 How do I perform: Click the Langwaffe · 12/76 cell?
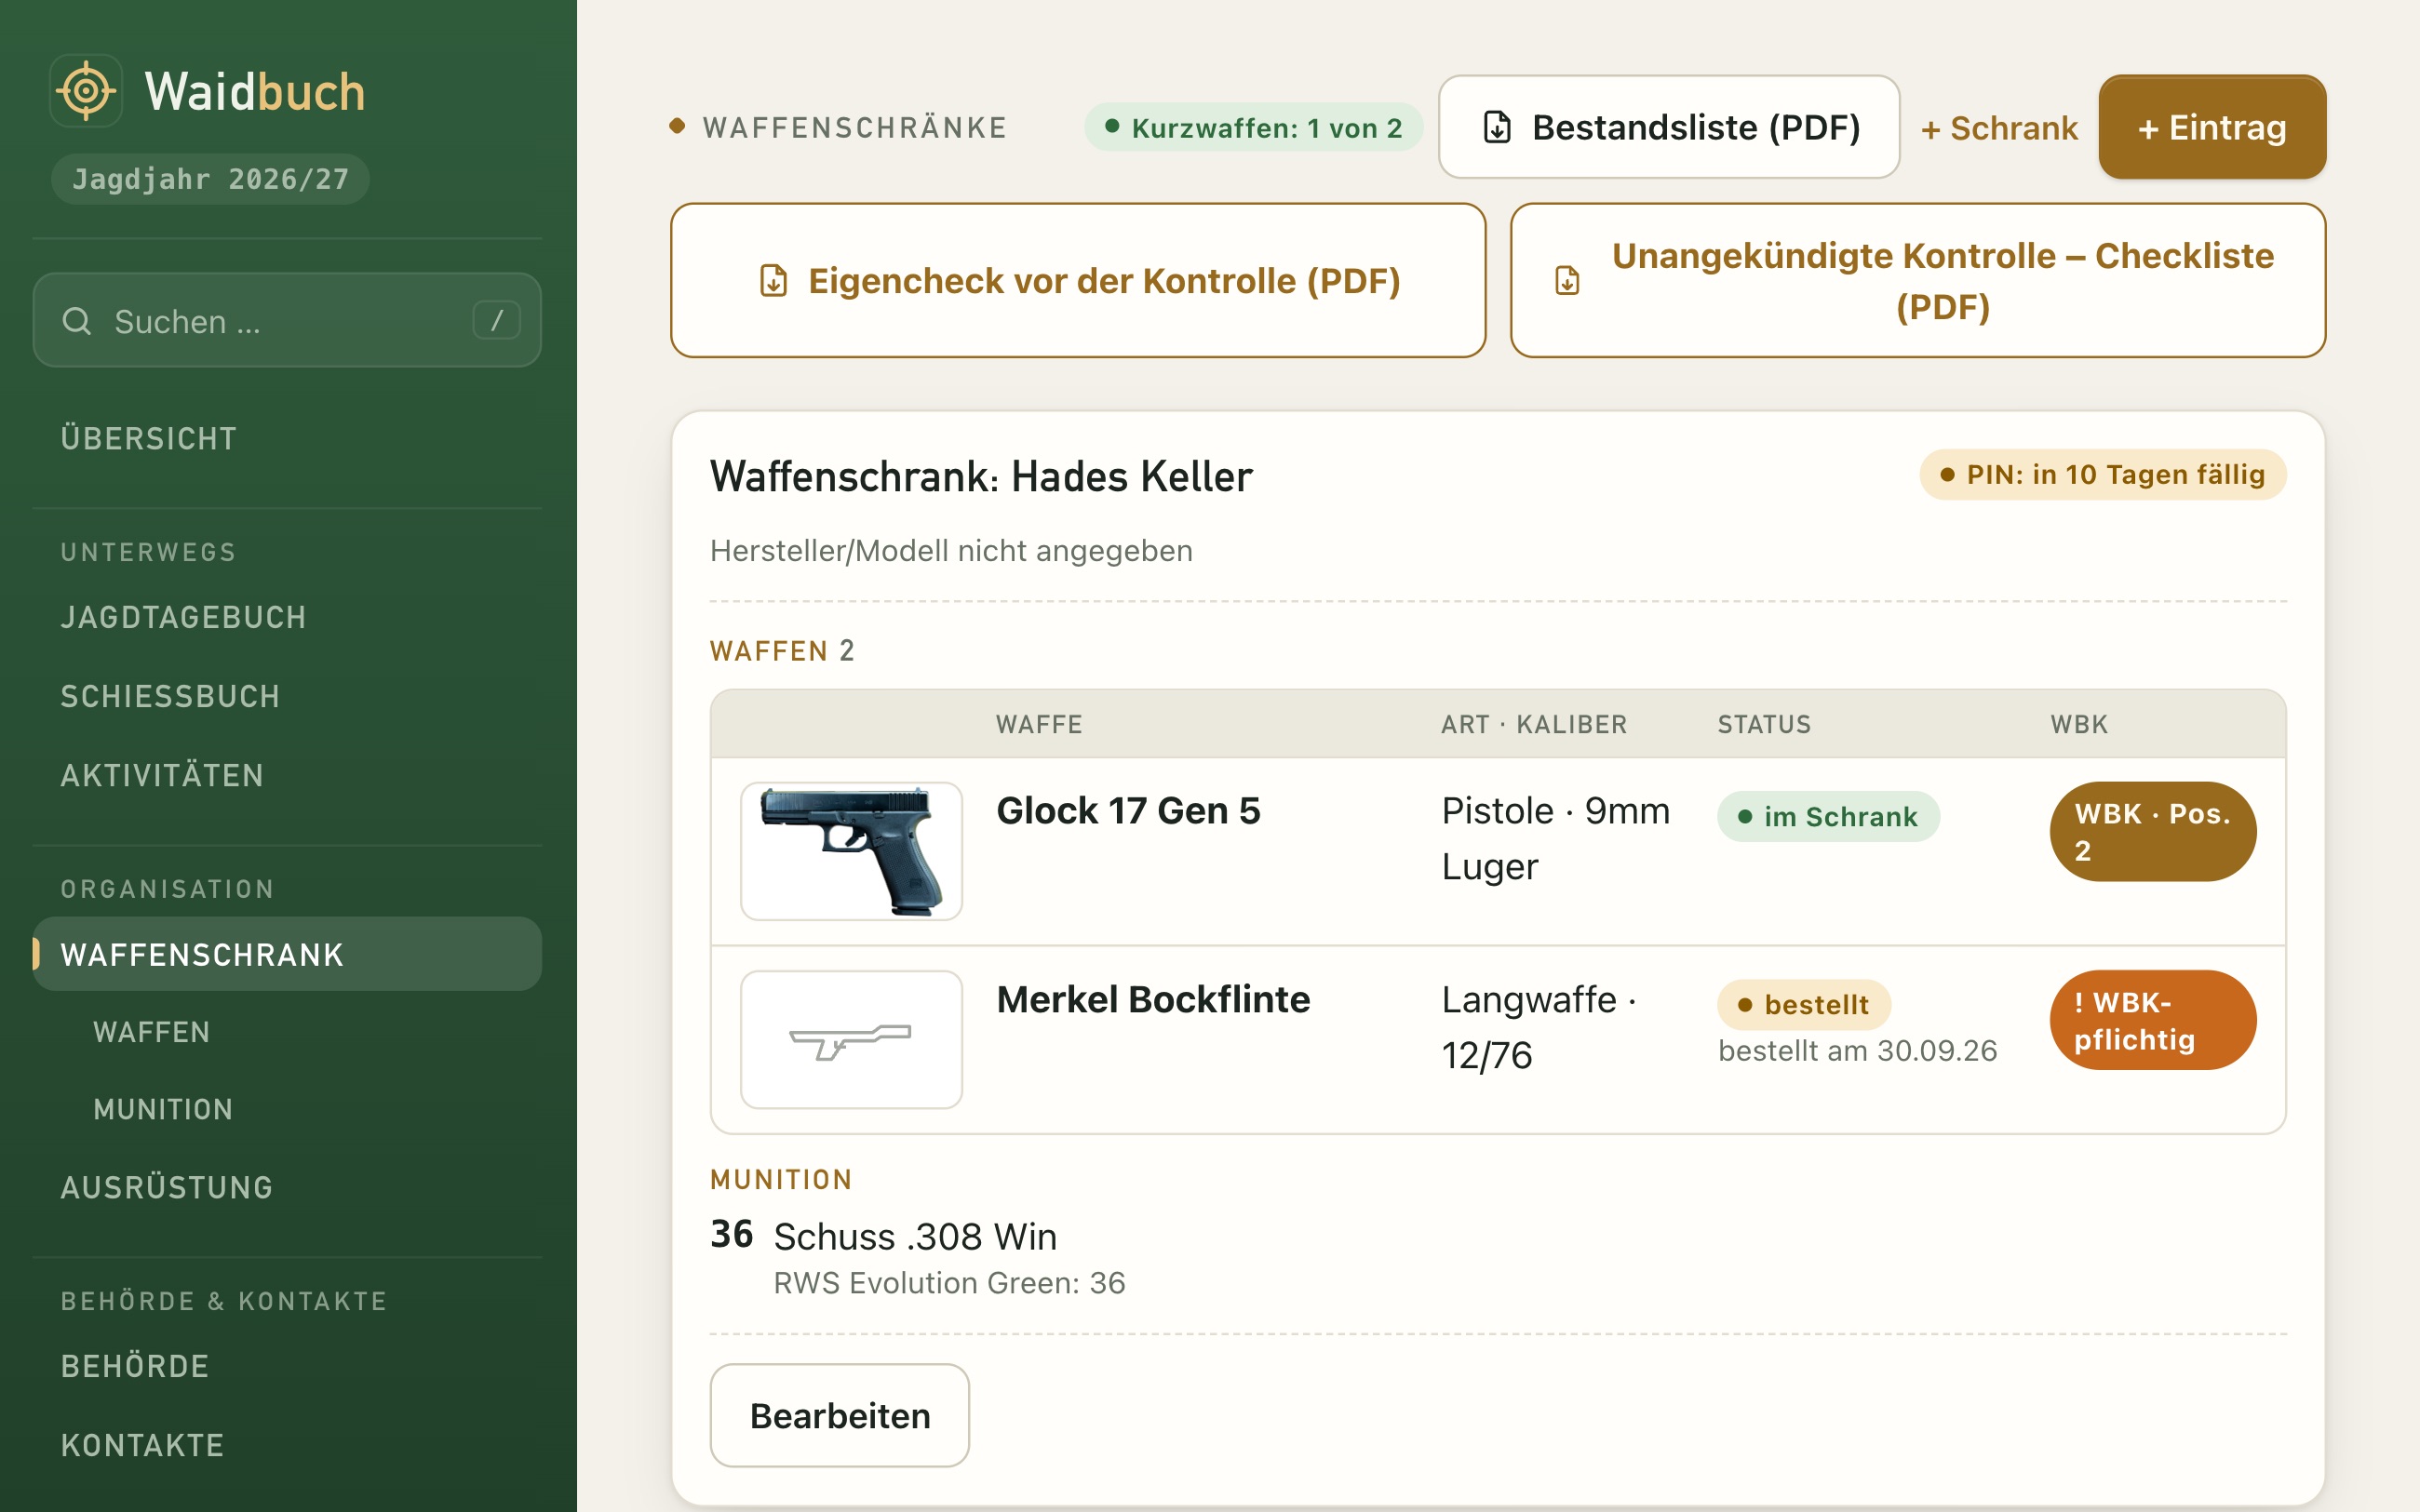point(1540,1027)
